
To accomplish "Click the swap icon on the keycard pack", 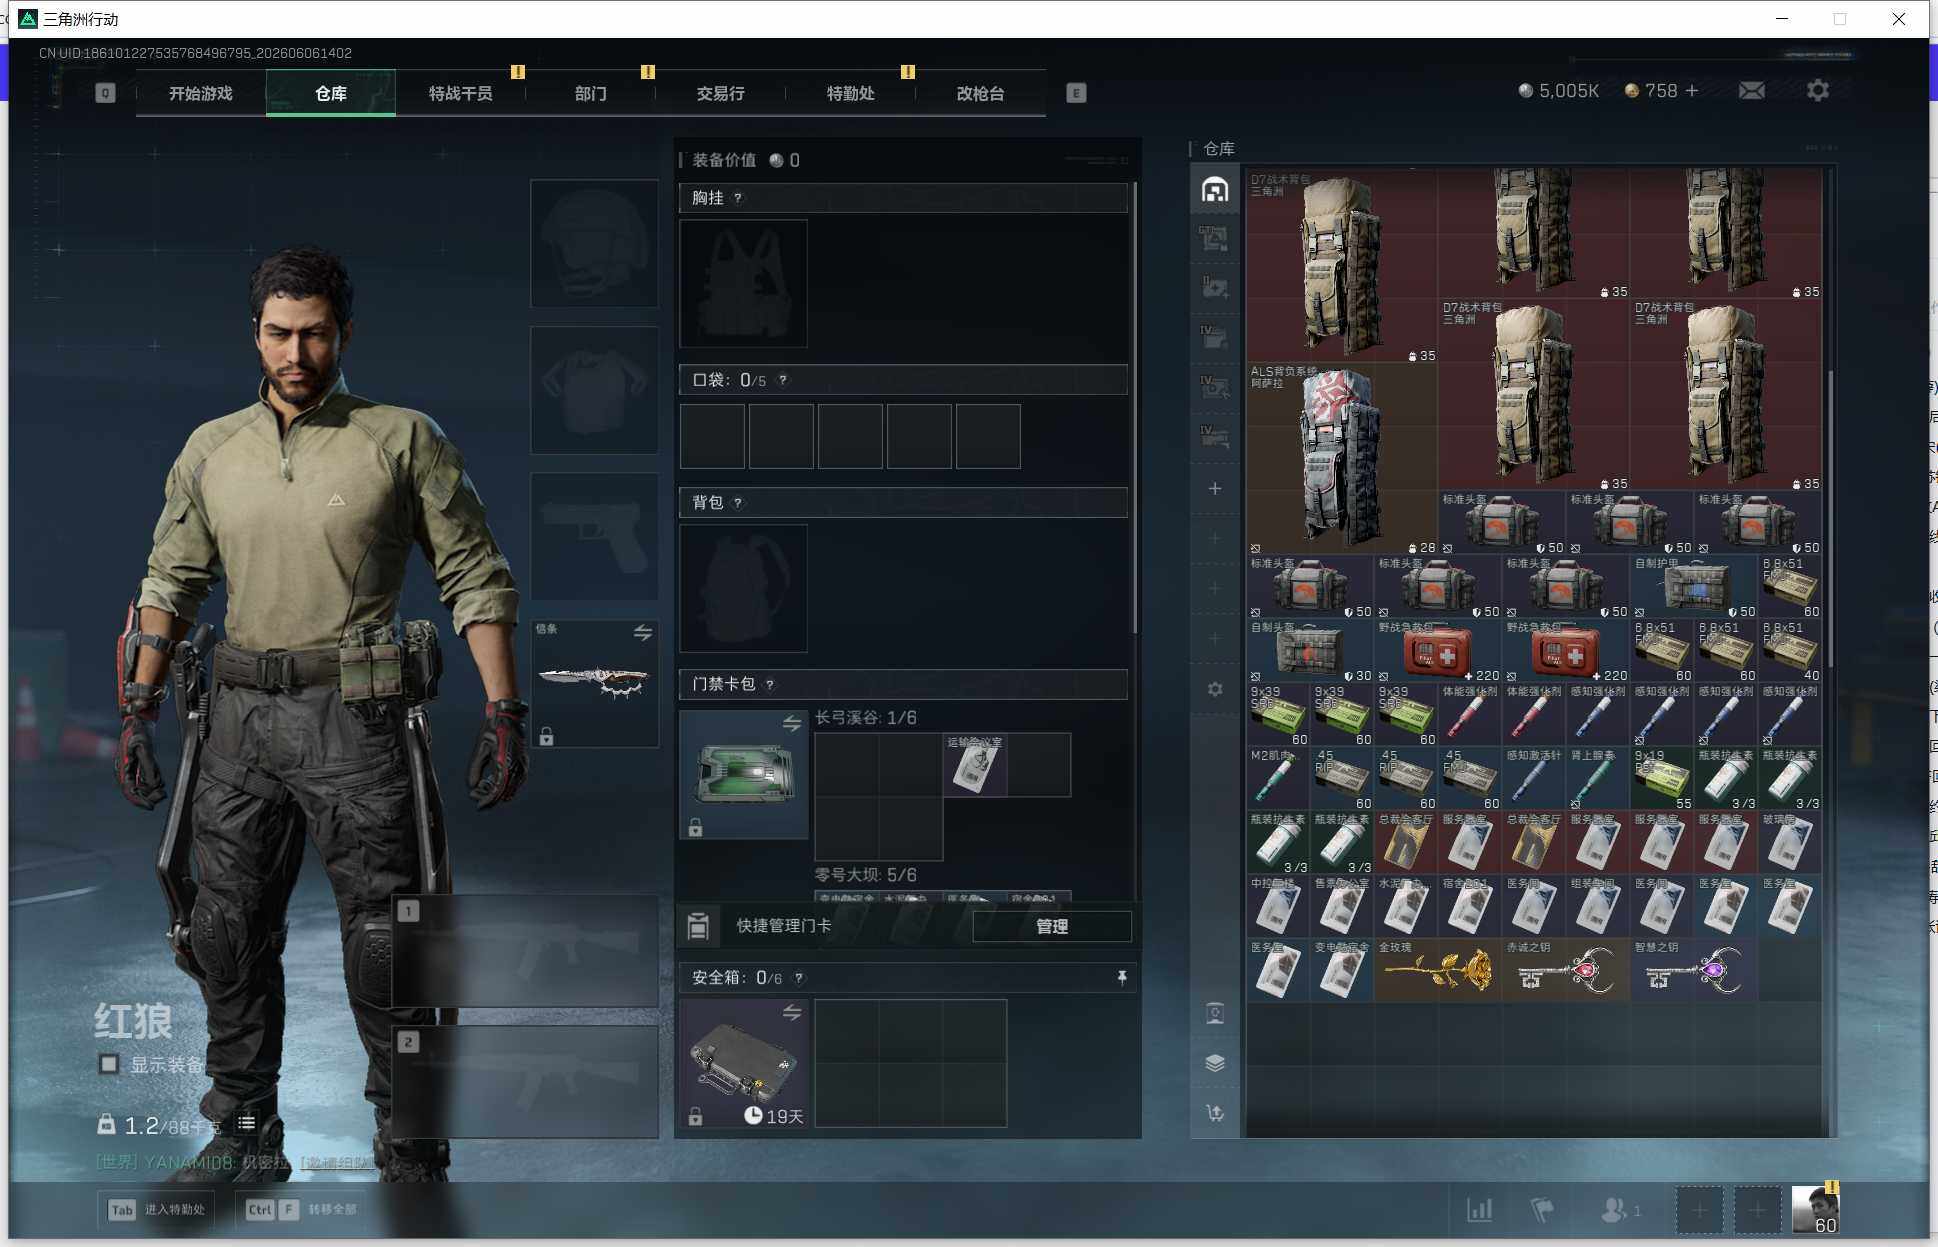I will tap(792, 723).
